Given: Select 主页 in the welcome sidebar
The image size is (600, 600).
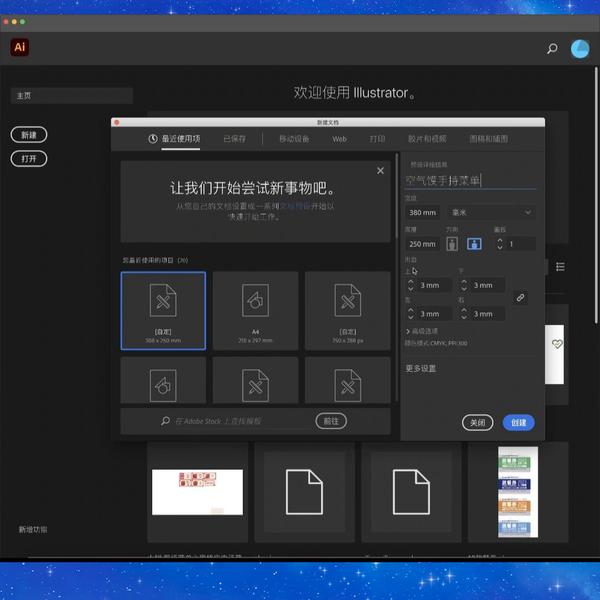Looking at the screenshot, I should (x=72, y=96).
